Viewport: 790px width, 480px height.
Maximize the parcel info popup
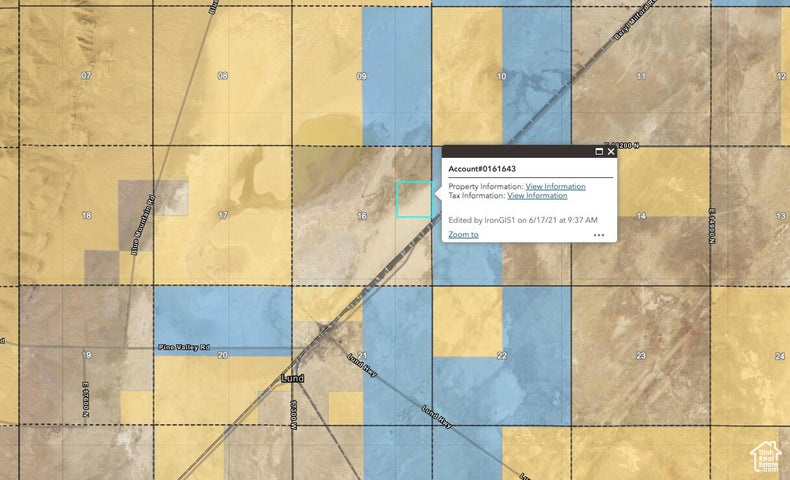pyautogui.click(x=600, y=152)
